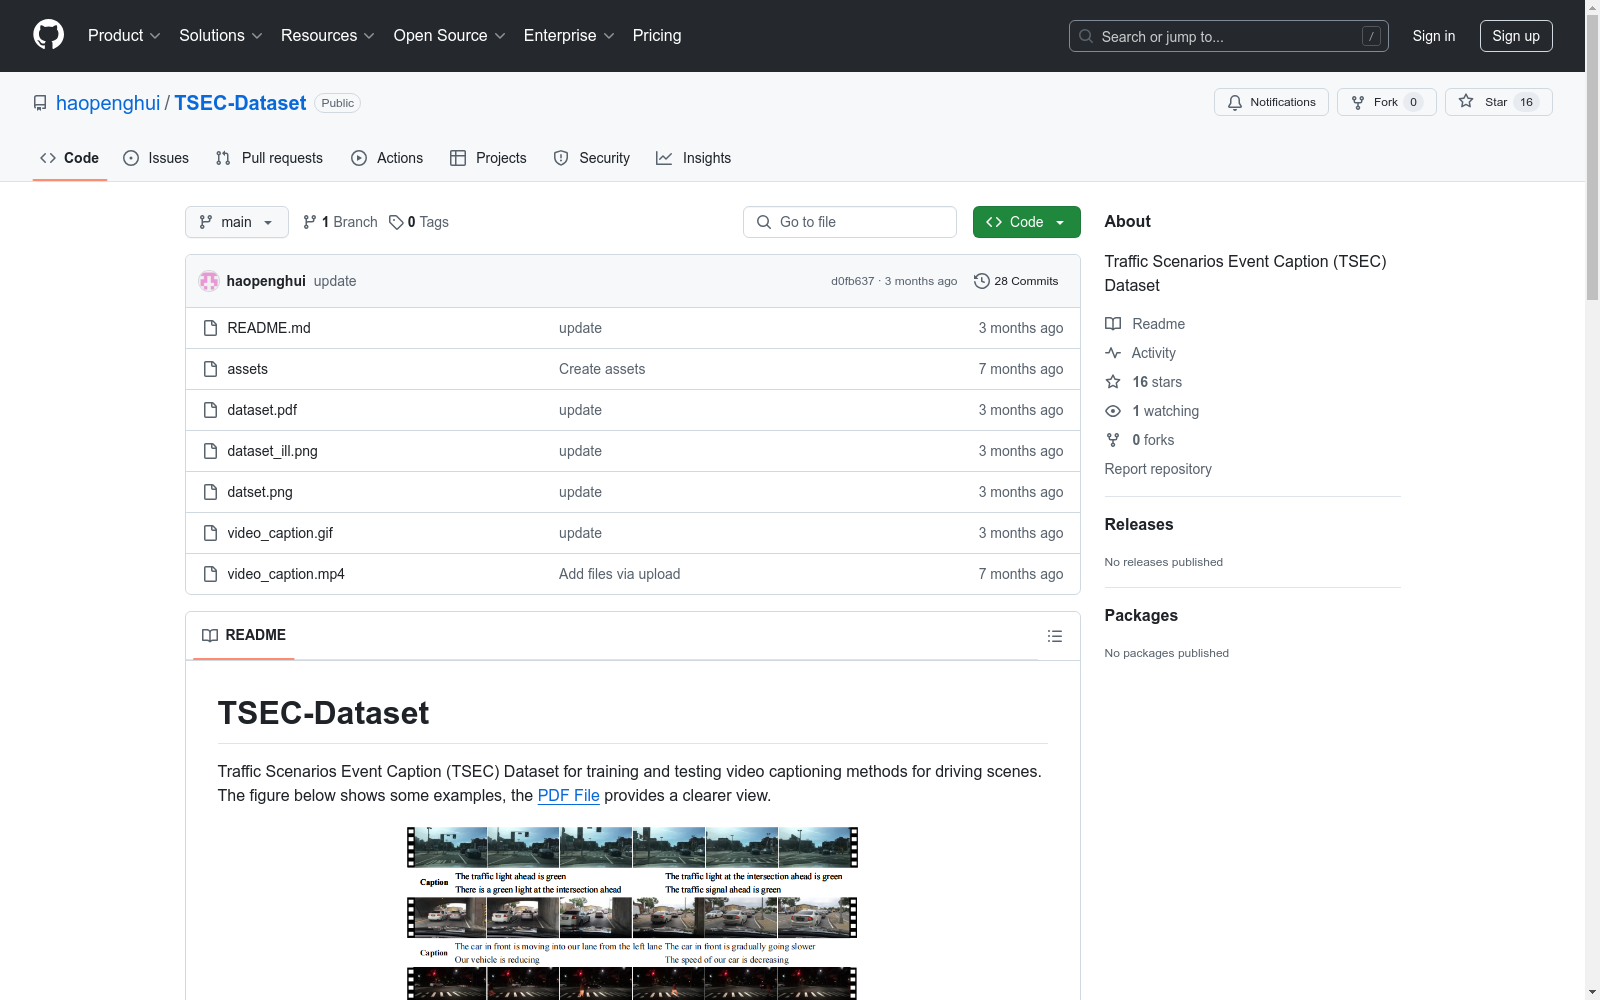
Task: Click the Sign in link
Action: tap(1434, 36)
